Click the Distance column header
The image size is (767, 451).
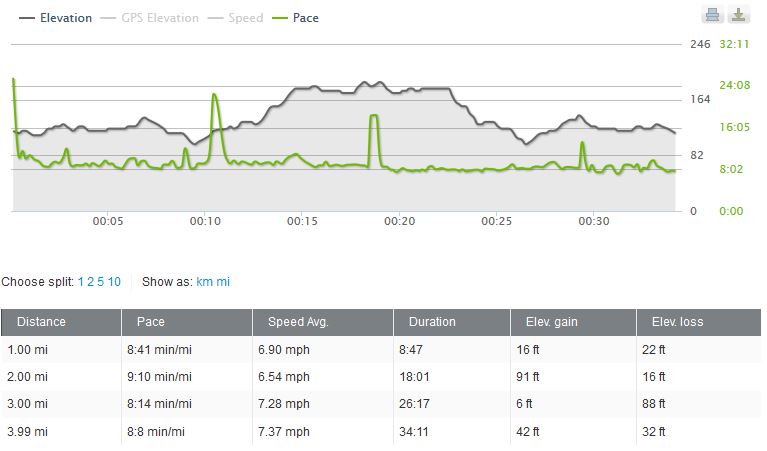pos(41,322)
